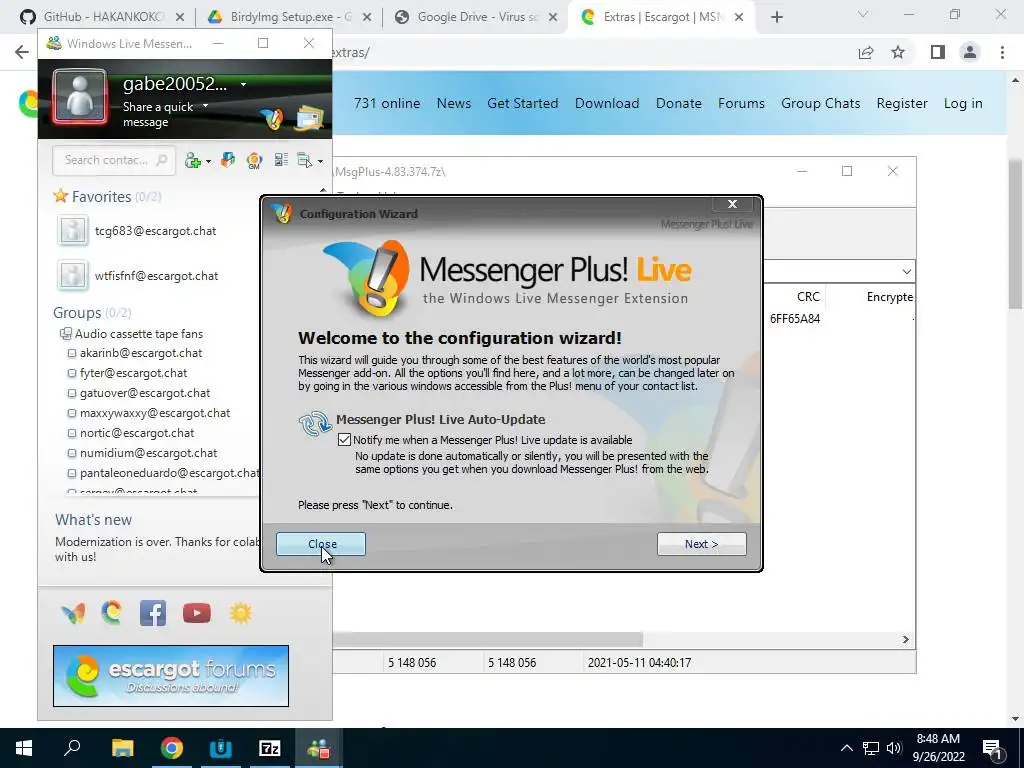Select nortic@escargot.chat in the group list

[137, 433]
